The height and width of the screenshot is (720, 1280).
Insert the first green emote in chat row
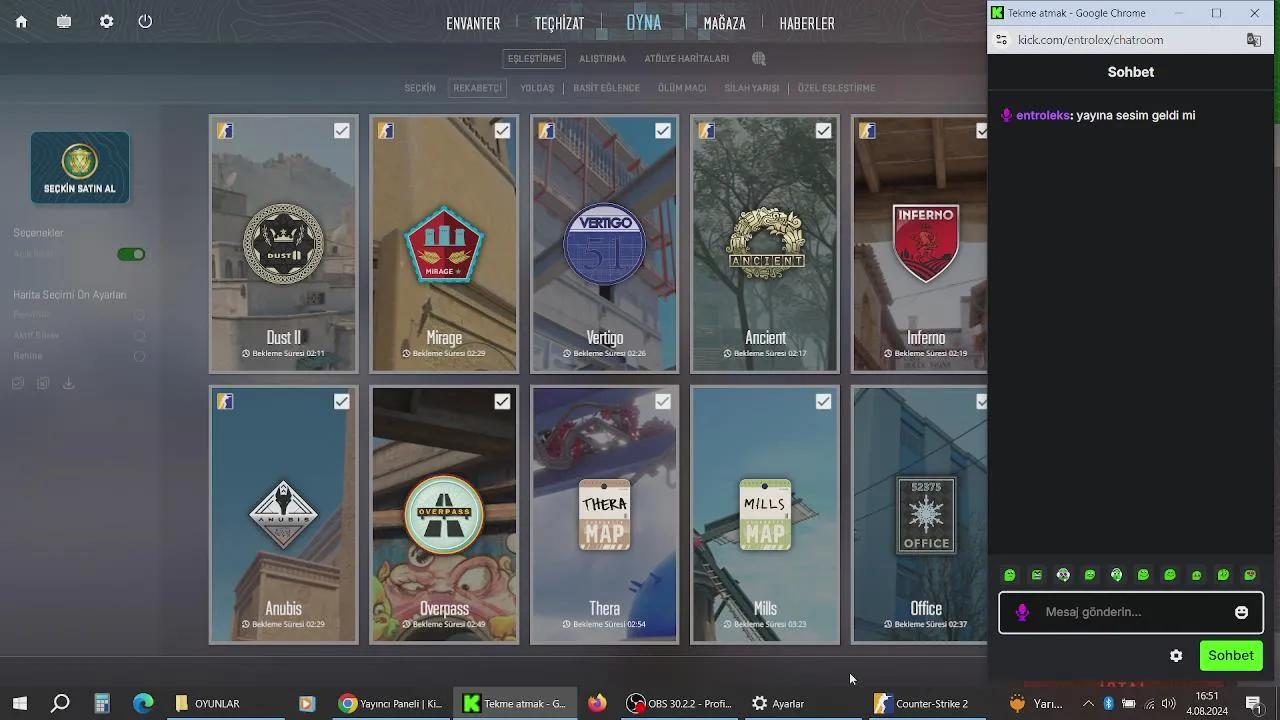click(x=1010, y=575)
